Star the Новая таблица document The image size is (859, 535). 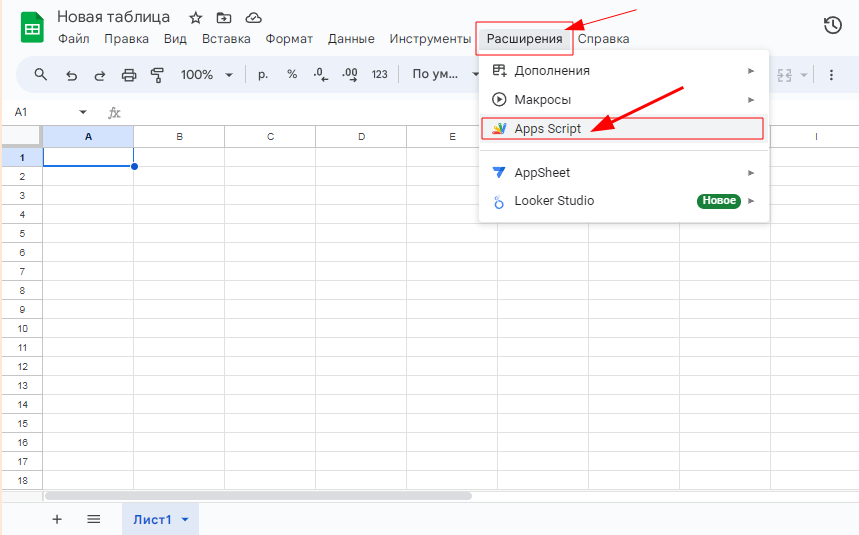pos(196,18)
